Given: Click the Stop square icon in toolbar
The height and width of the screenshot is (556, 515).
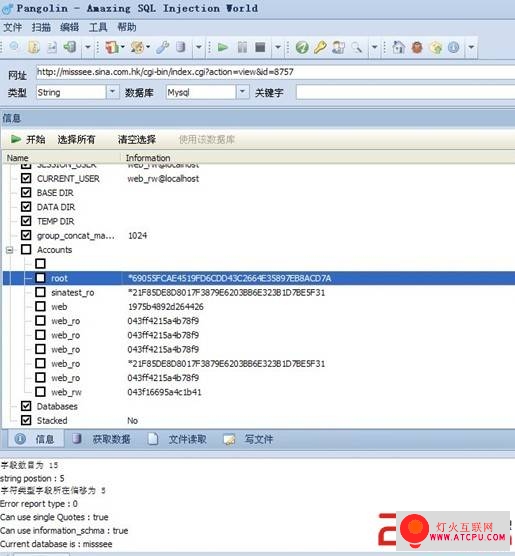Looking at the screenshot, I should (260, 47).
